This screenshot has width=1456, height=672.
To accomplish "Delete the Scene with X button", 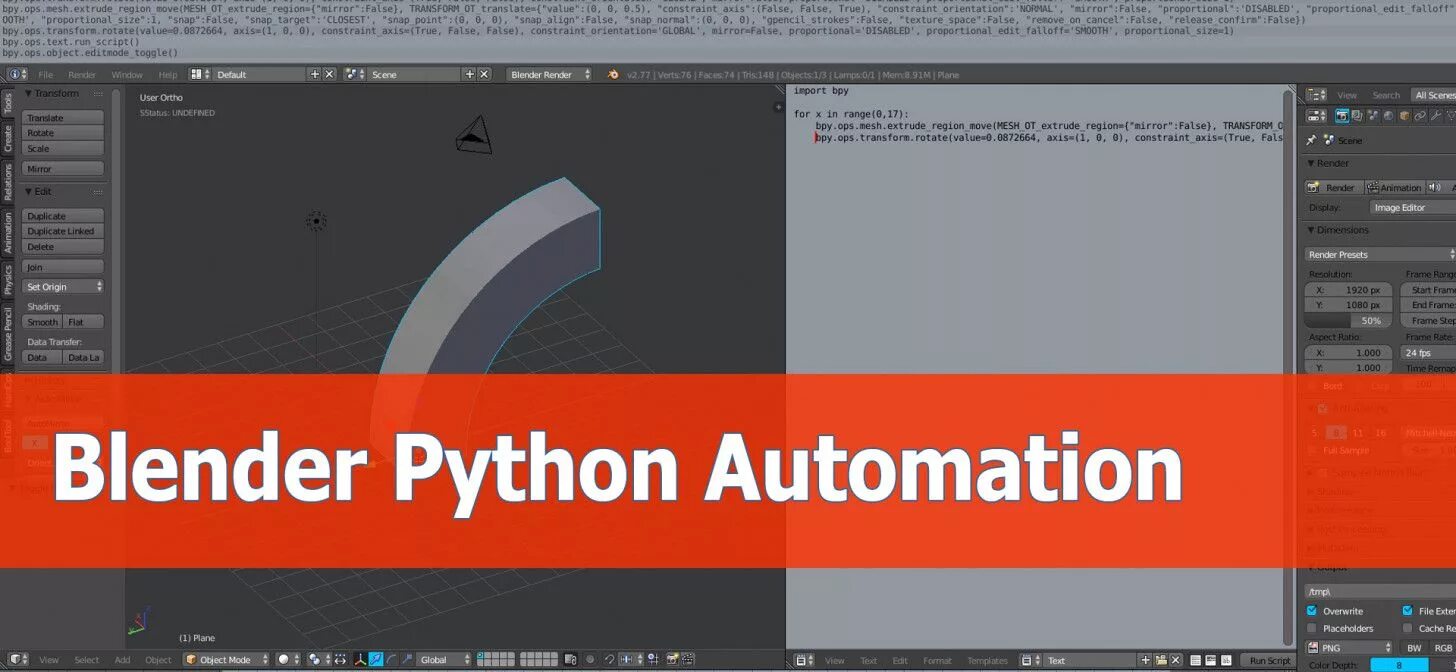I will (x=484, y=74).
